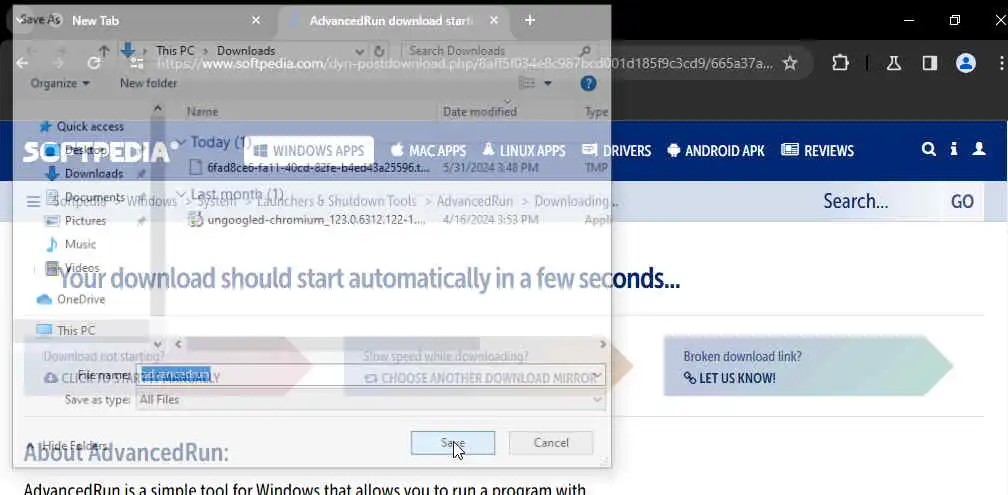Click the up-one-level arrow in Save As dialog
This screenshot has height=495, width=1008.
click(104, 51)
